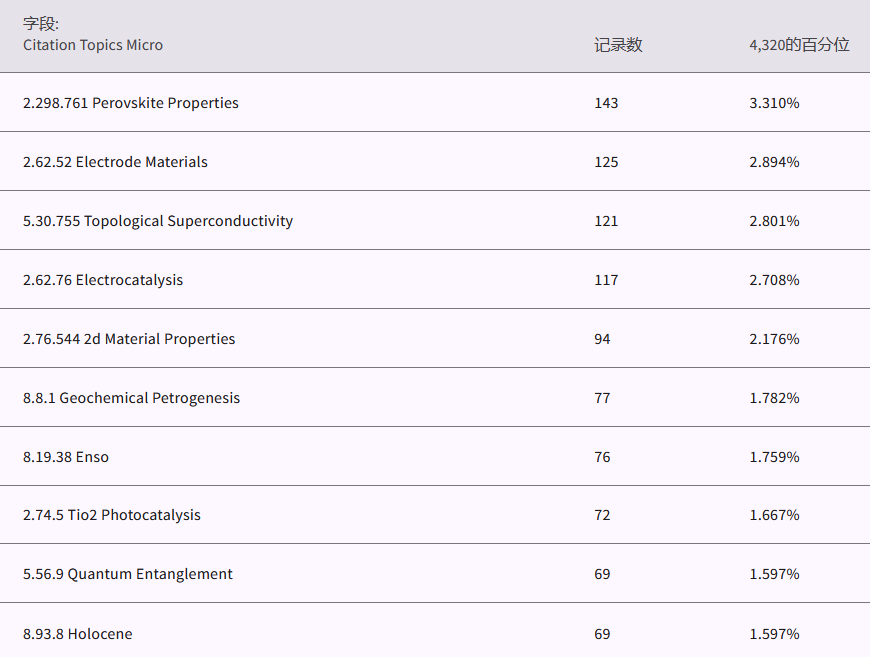Select the Holocene topic name
Image resolution: width=870 pixels, height=657 pixels.
(78, 634)
